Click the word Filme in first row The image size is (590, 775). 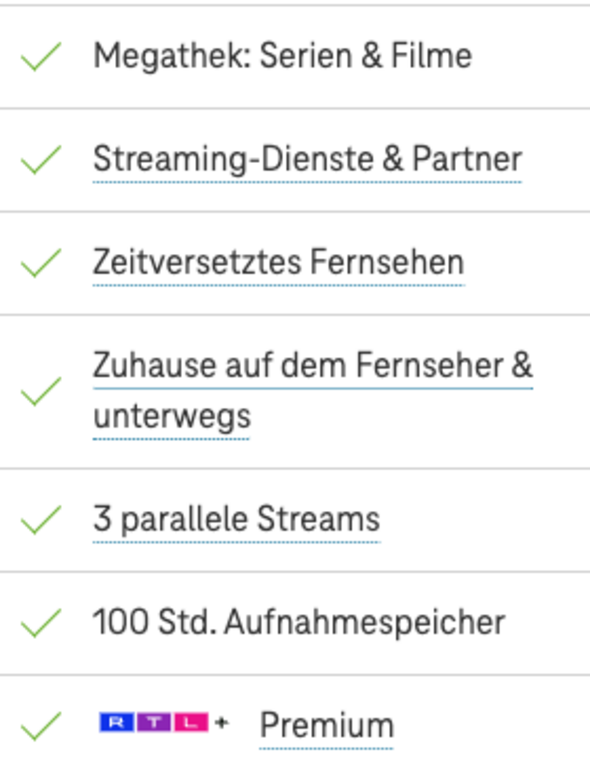pyautogui.click(x=432, y=55)
